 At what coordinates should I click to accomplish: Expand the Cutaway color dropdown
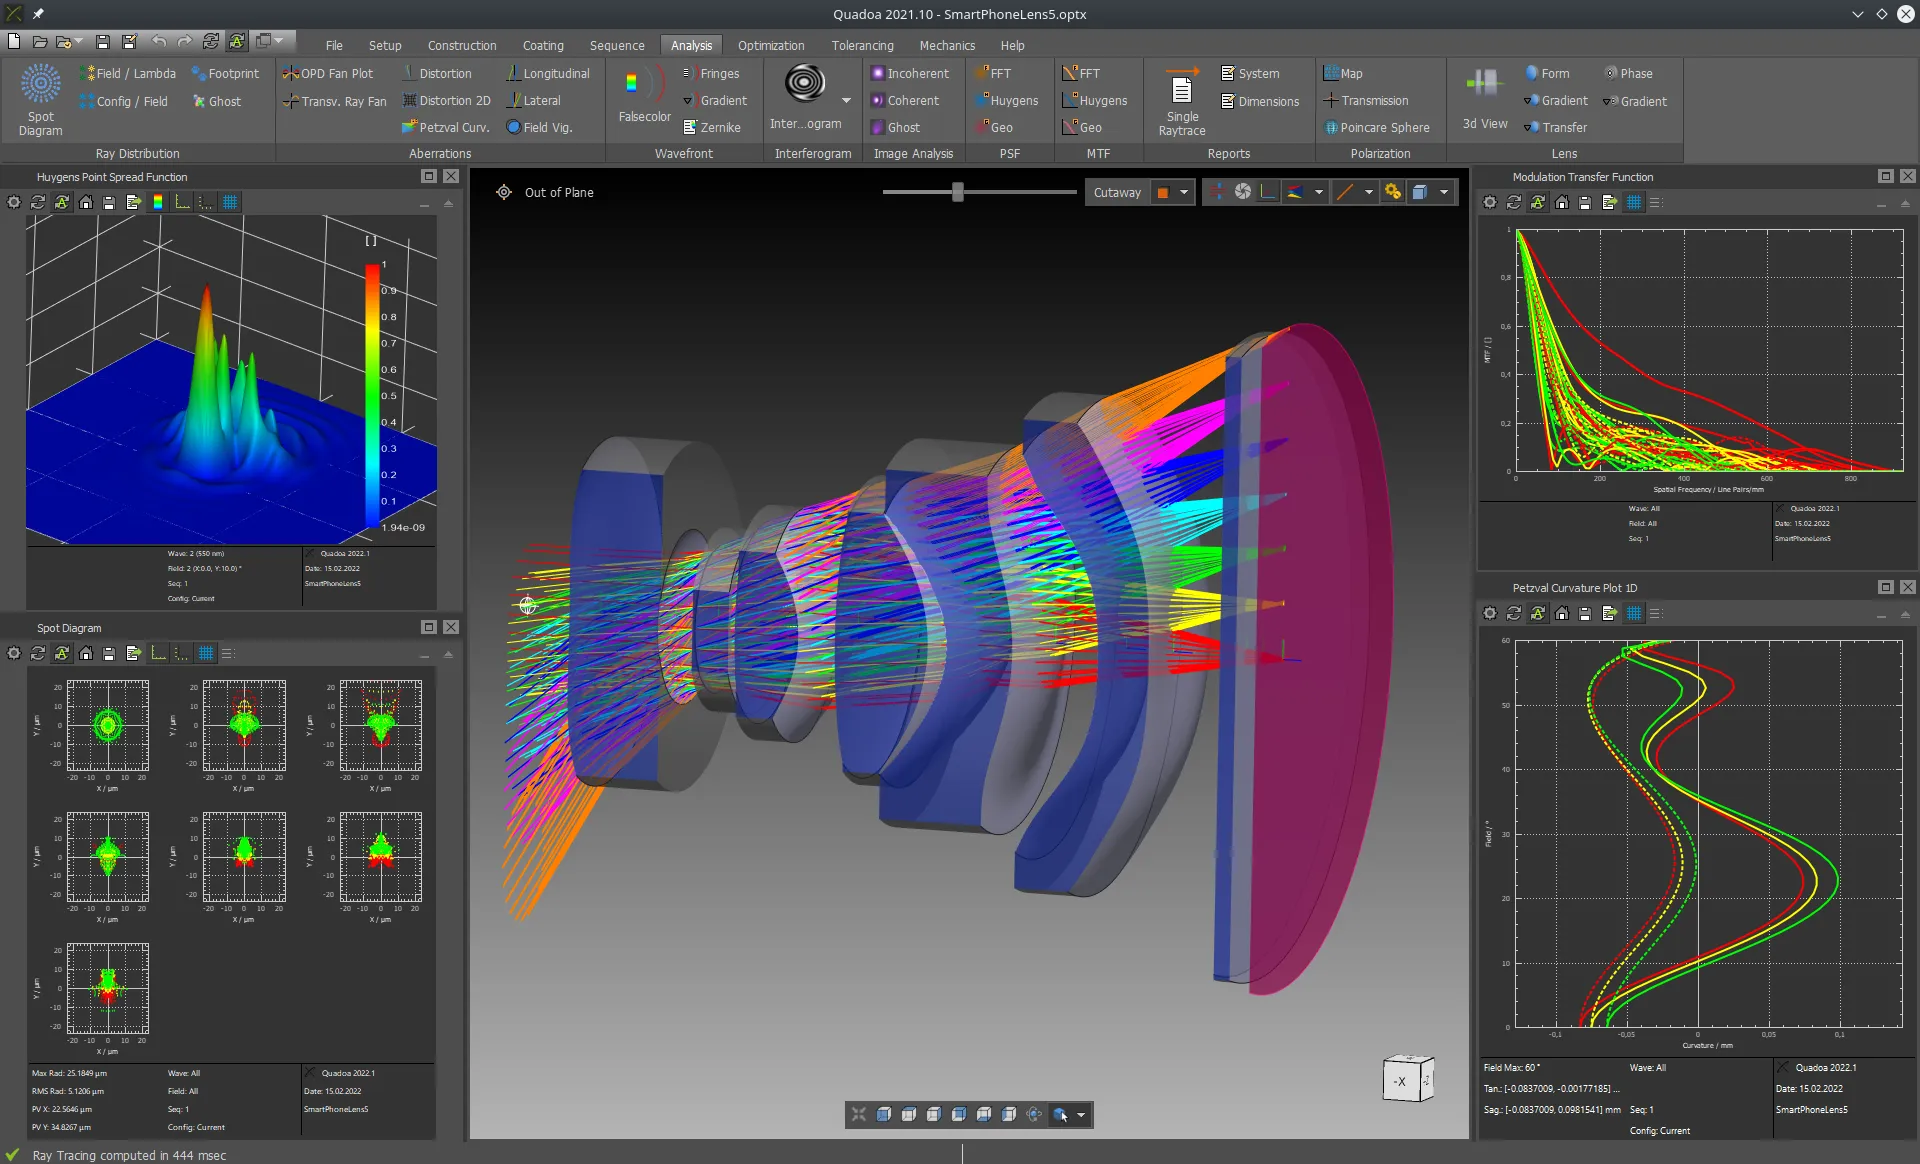click(x=1184, y=192)
